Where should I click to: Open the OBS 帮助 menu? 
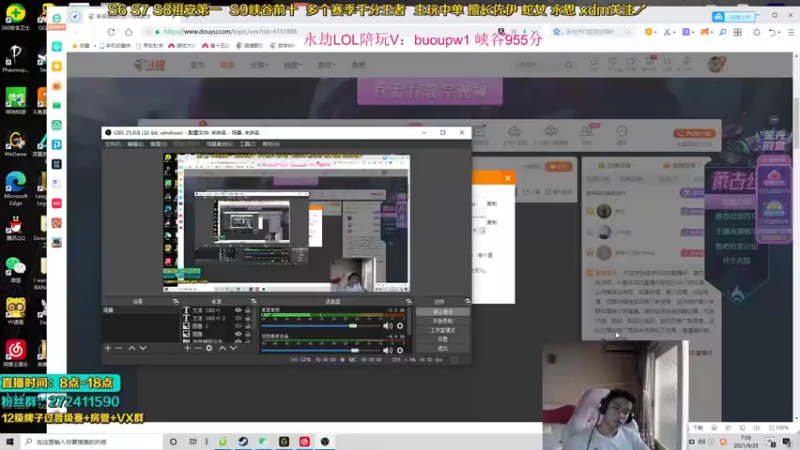pos(271,144)
